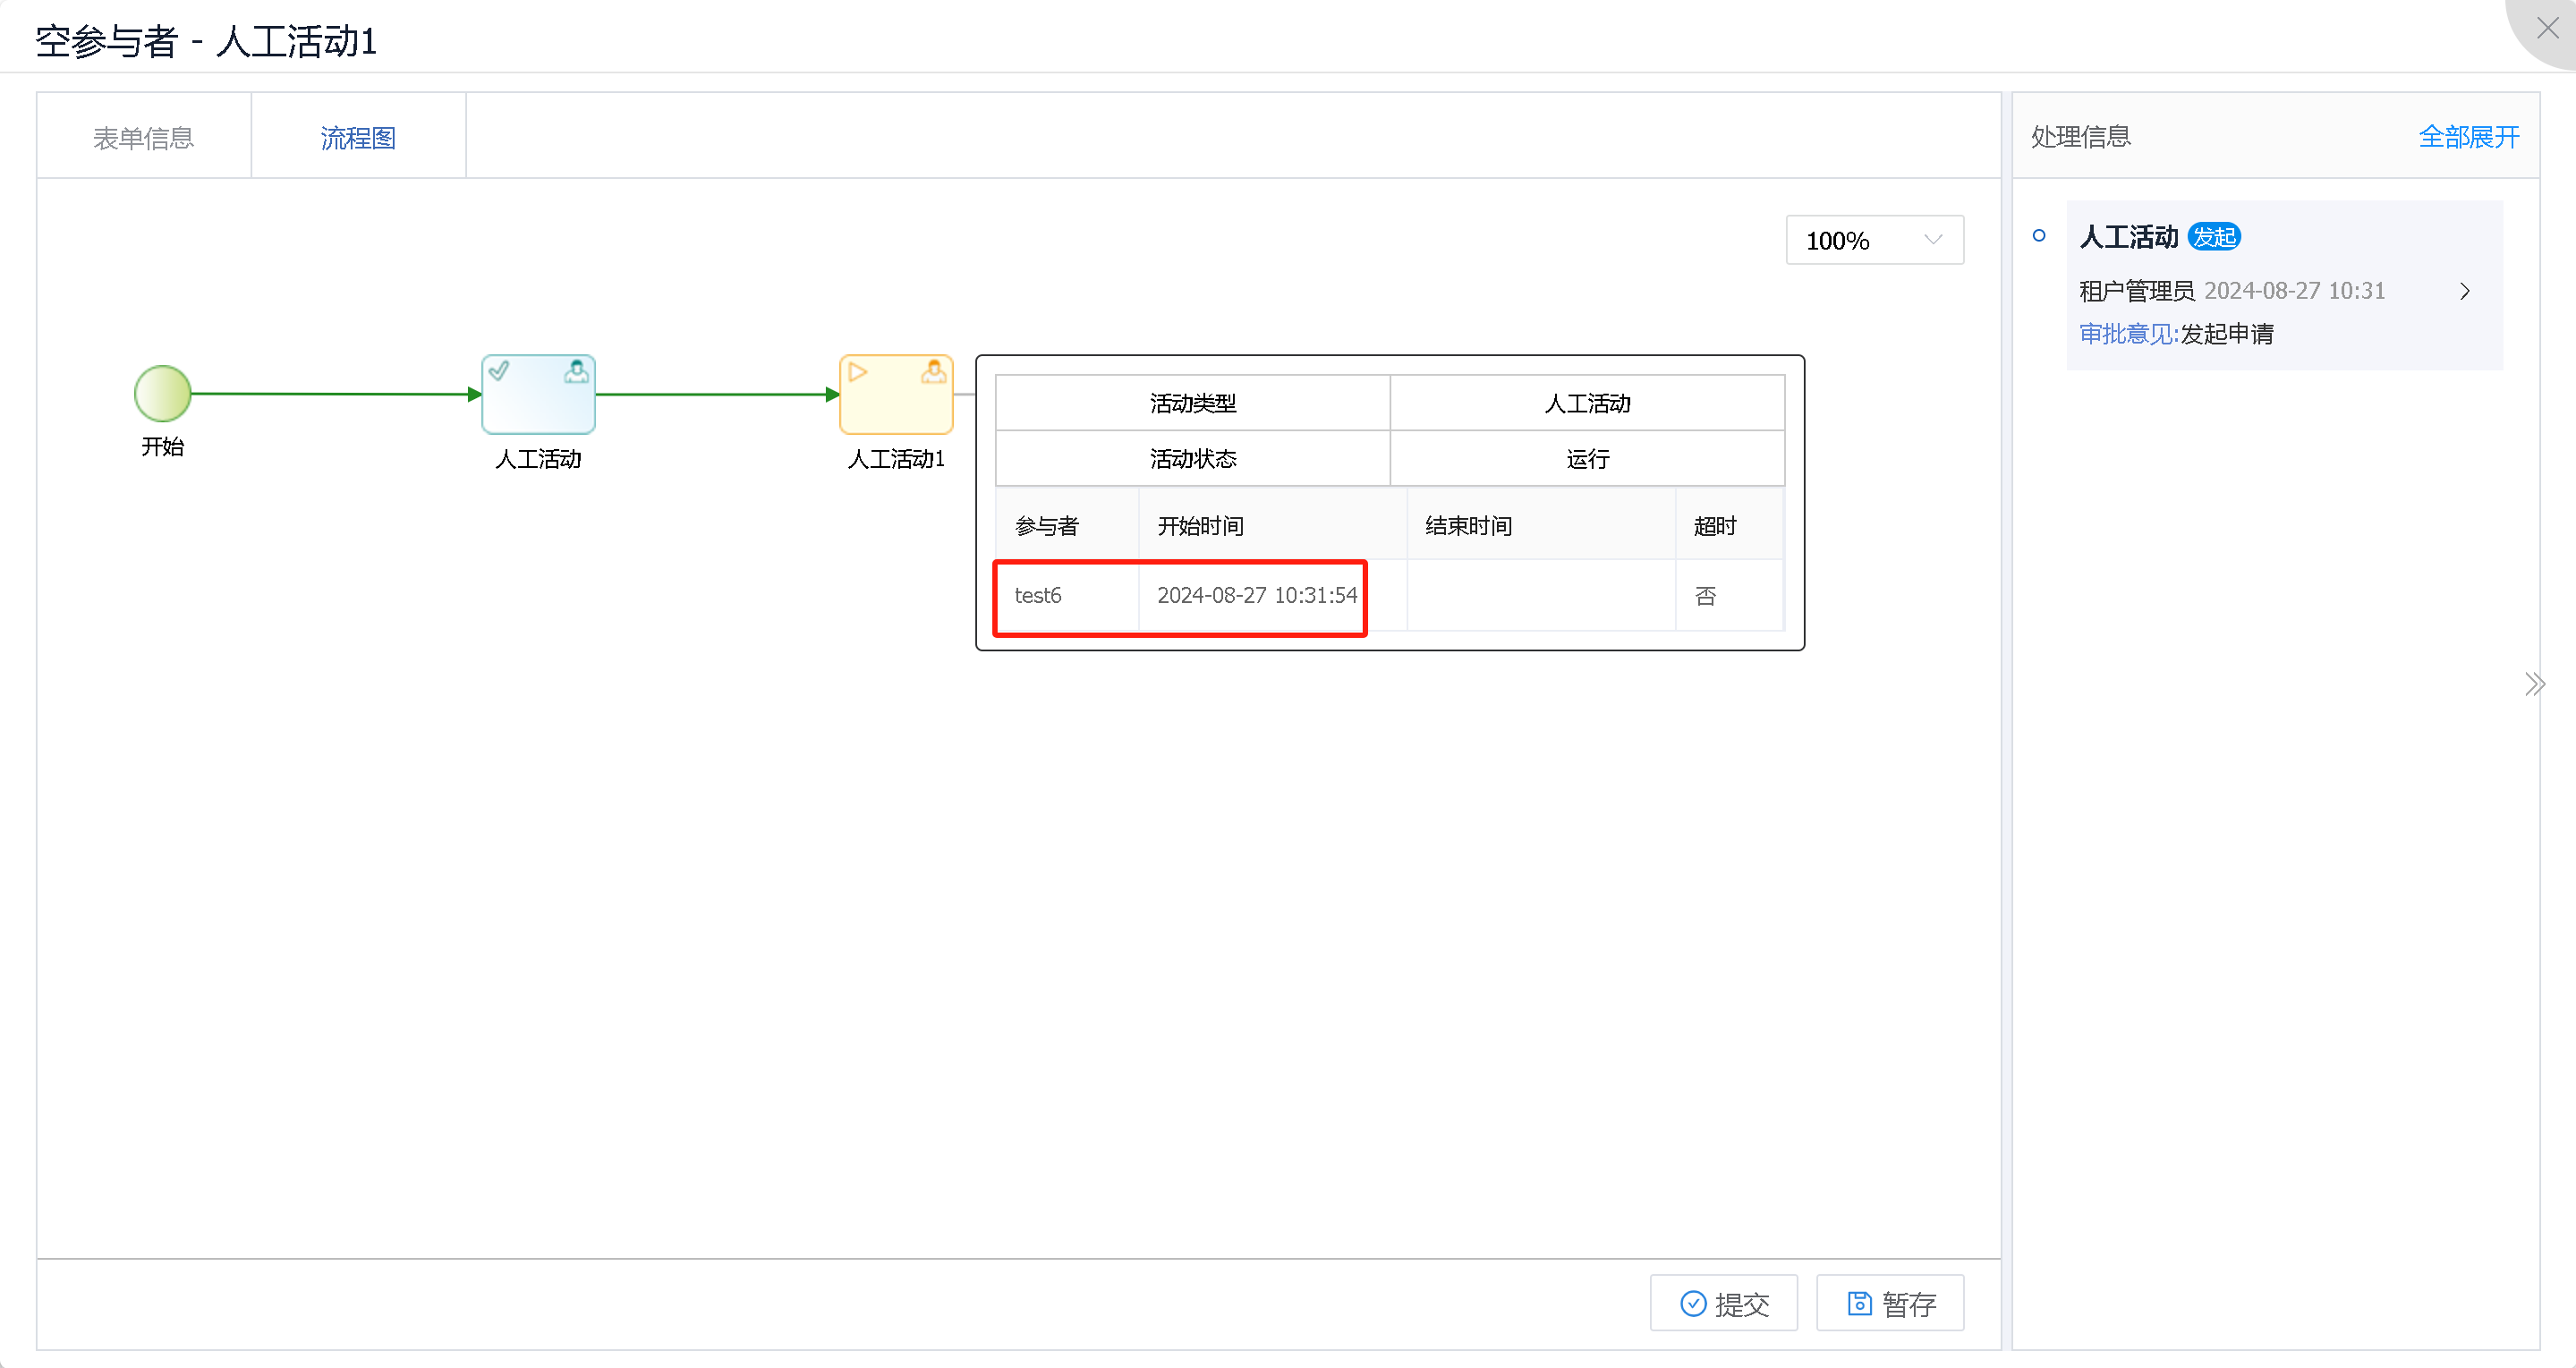Click the 发起 badge on 人工活动
The width and height of the screenshot is (2576, 1368).
(x=2213, y=237)
